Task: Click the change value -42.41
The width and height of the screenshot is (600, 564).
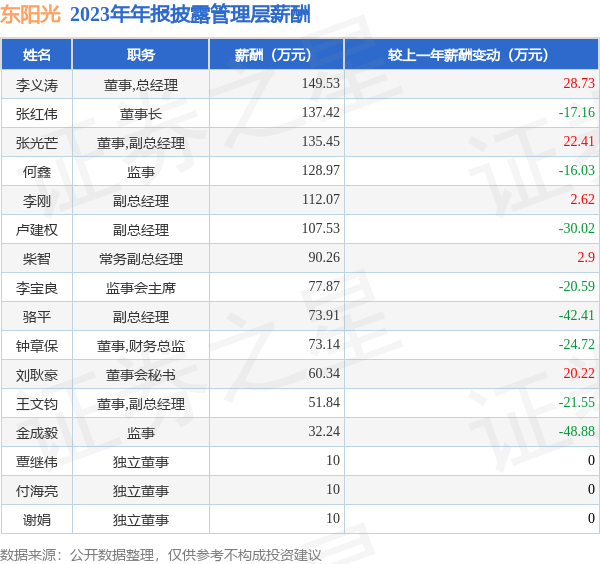Action: pos(577,315)
